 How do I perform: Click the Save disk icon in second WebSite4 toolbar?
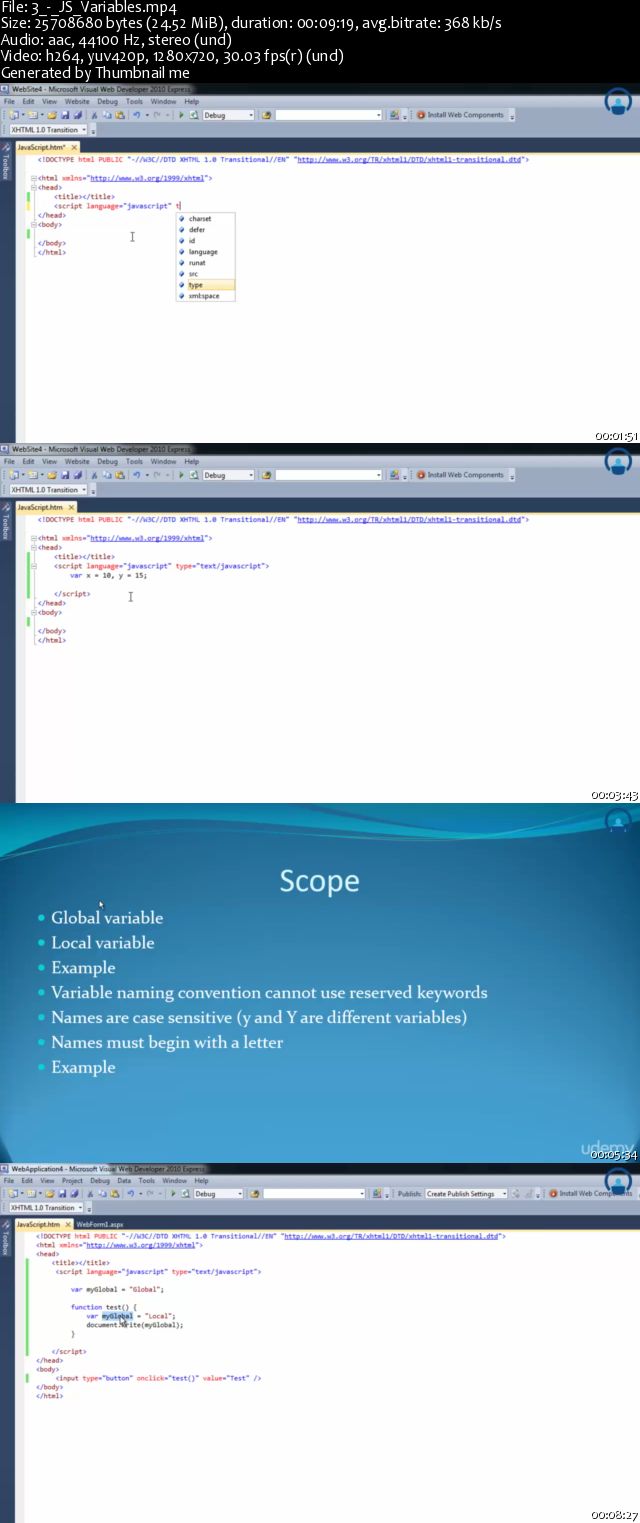point(64,475)
